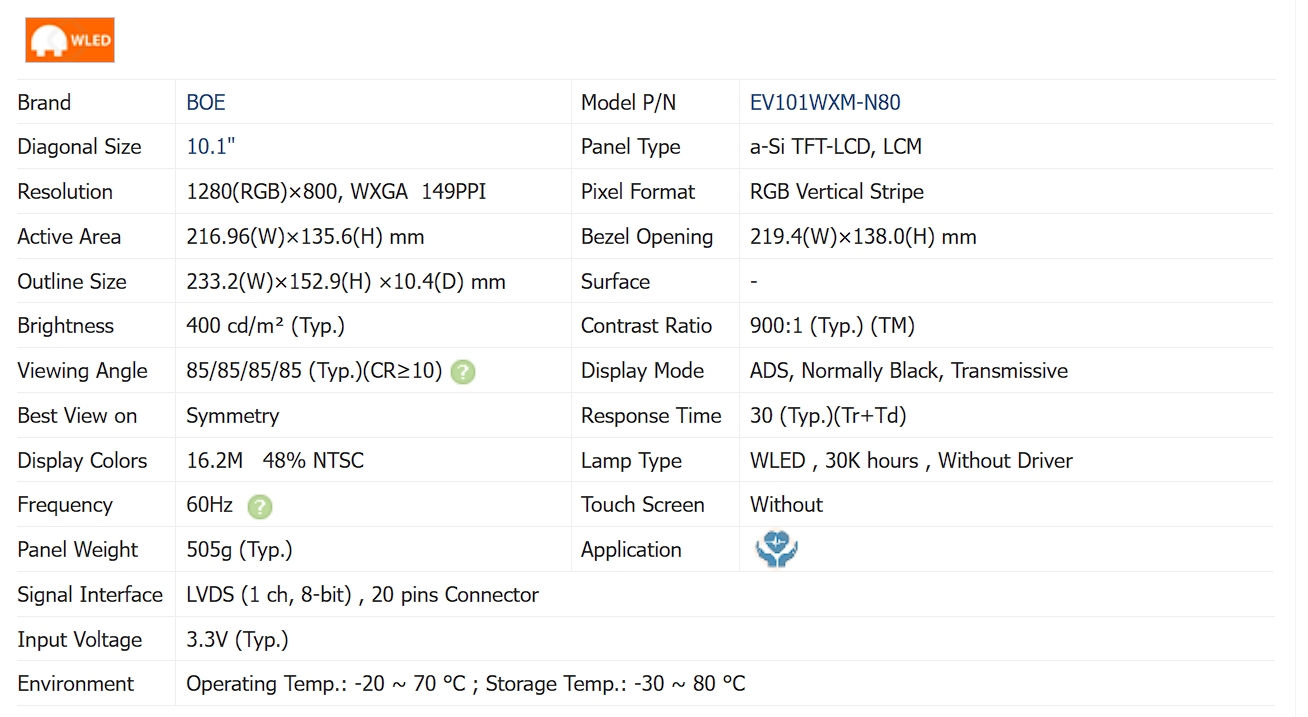Open the BOE brand link
Screen dimensions: 1308x717
206,103
